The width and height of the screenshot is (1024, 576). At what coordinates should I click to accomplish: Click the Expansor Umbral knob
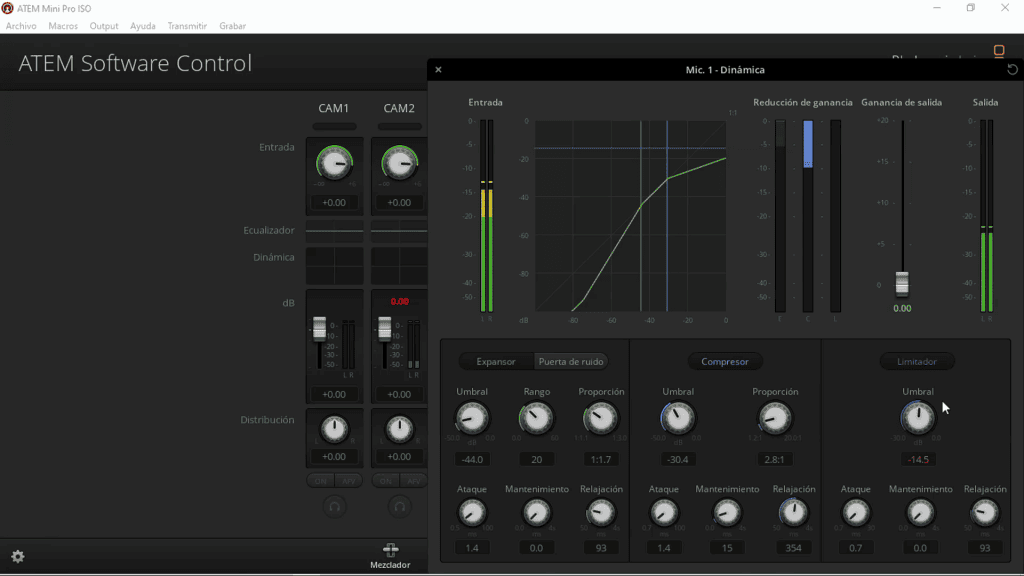pyautogui.click(x=472, y=419)
